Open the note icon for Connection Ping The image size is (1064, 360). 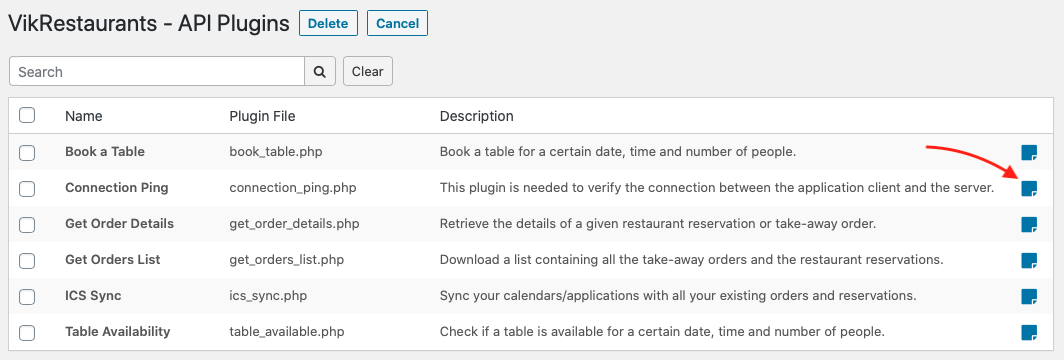(x=1029, y=188)
